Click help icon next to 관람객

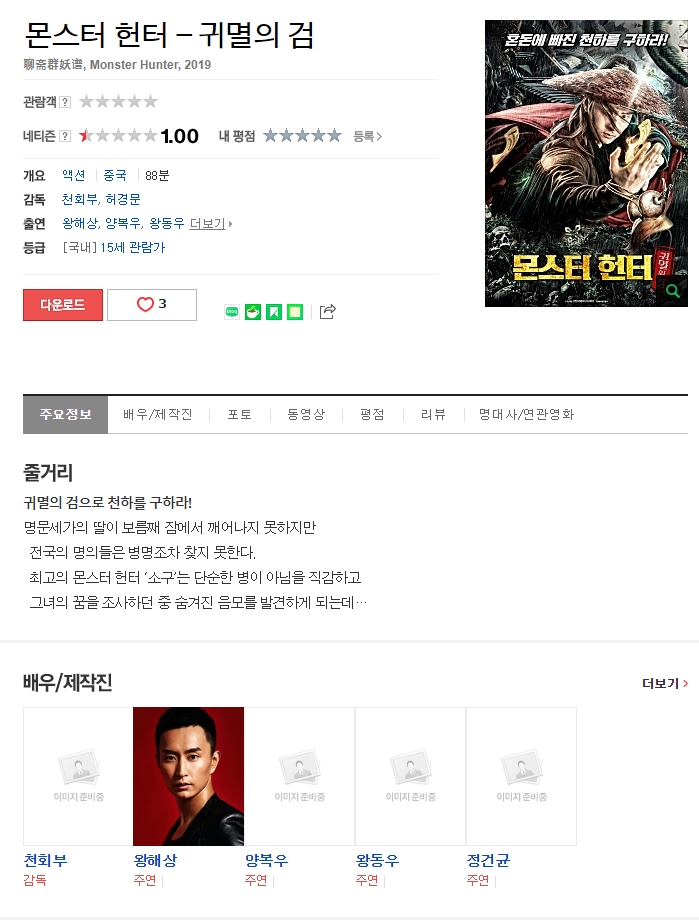point(65,102)
